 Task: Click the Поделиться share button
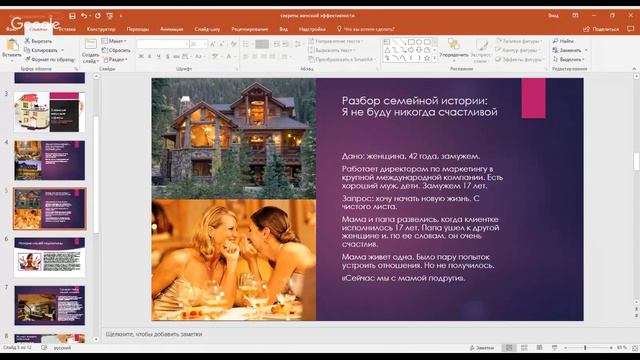[601, 29]
